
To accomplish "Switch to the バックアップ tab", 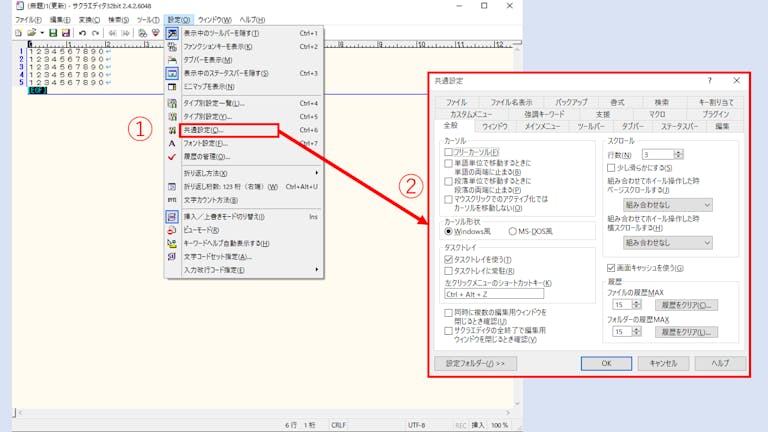I will (571, 102).
